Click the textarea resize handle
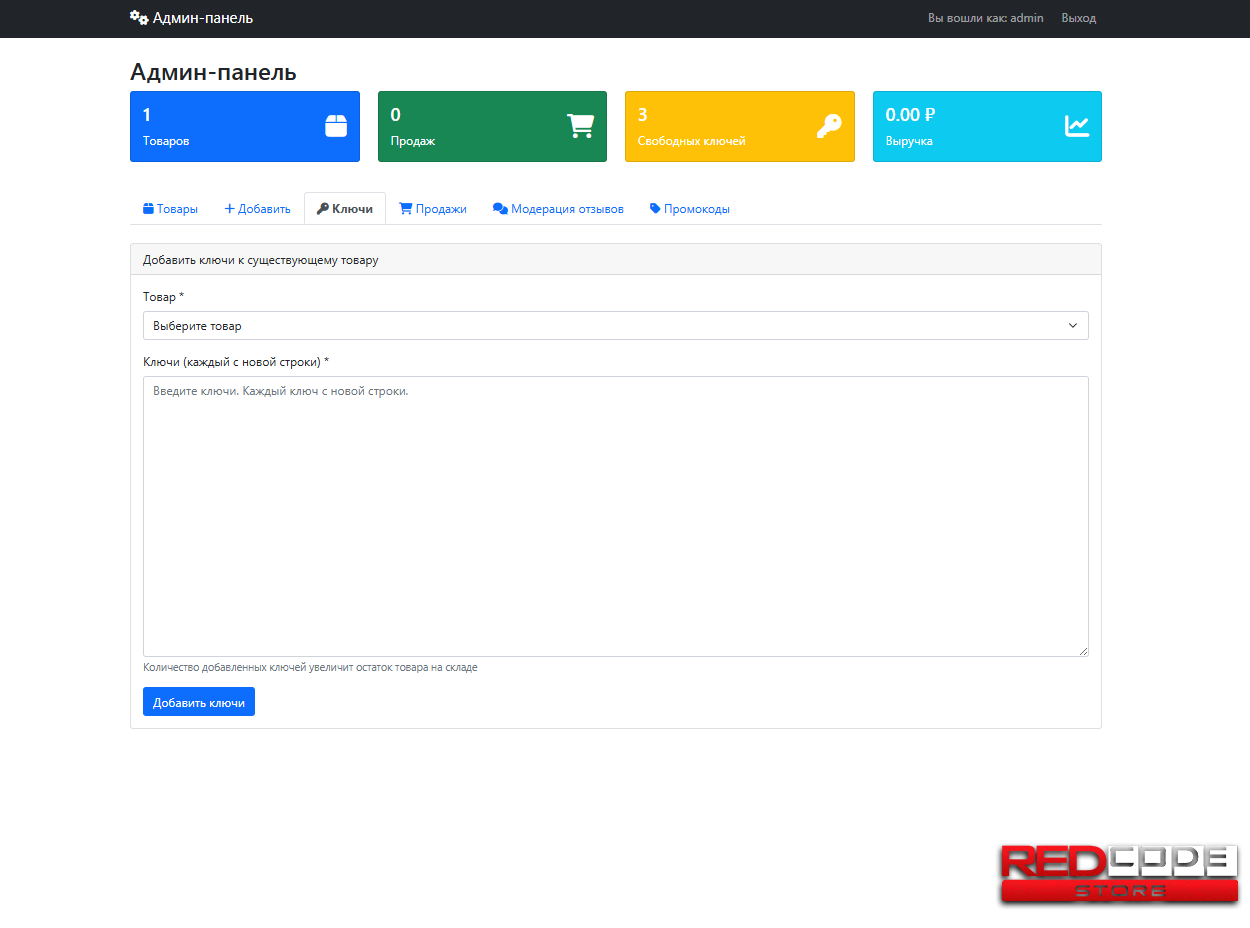Viewport: 1250px width, 928px height. click(1083, 651)
